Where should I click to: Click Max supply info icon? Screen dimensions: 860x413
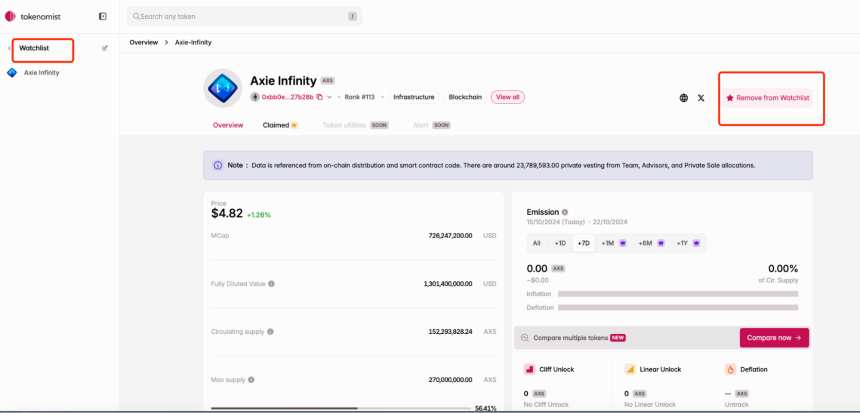251,380
